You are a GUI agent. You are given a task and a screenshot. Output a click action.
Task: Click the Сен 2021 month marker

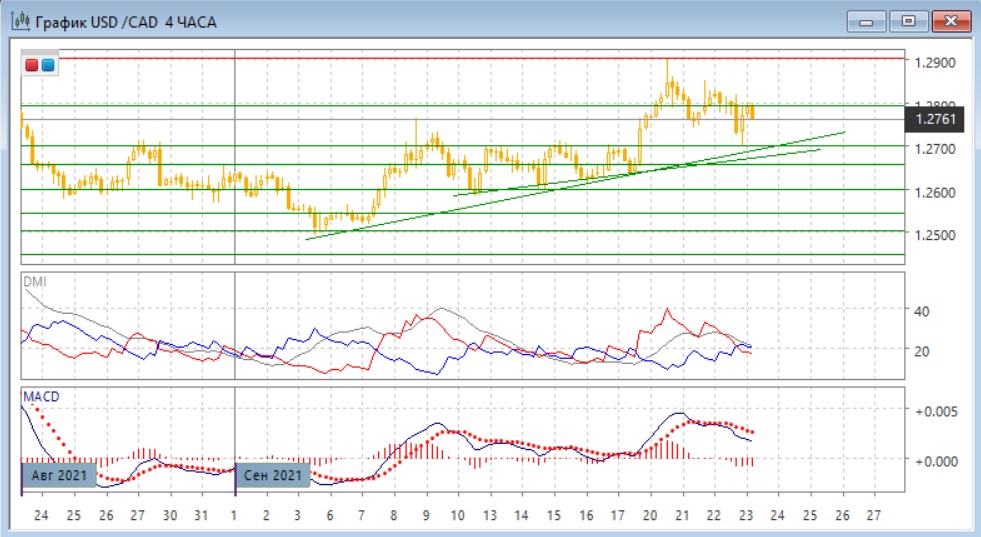273,476
